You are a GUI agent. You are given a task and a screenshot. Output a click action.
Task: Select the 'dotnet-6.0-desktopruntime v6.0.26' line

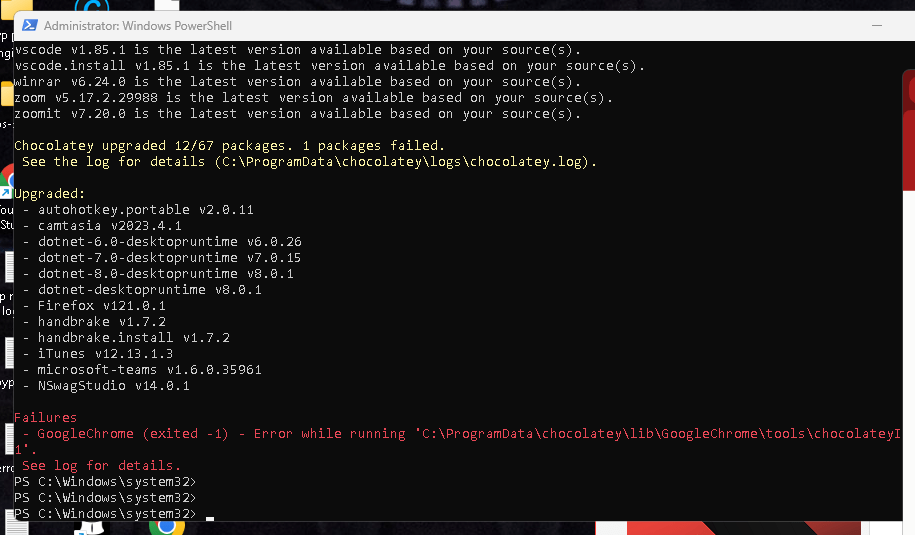[x=162, y=242]
